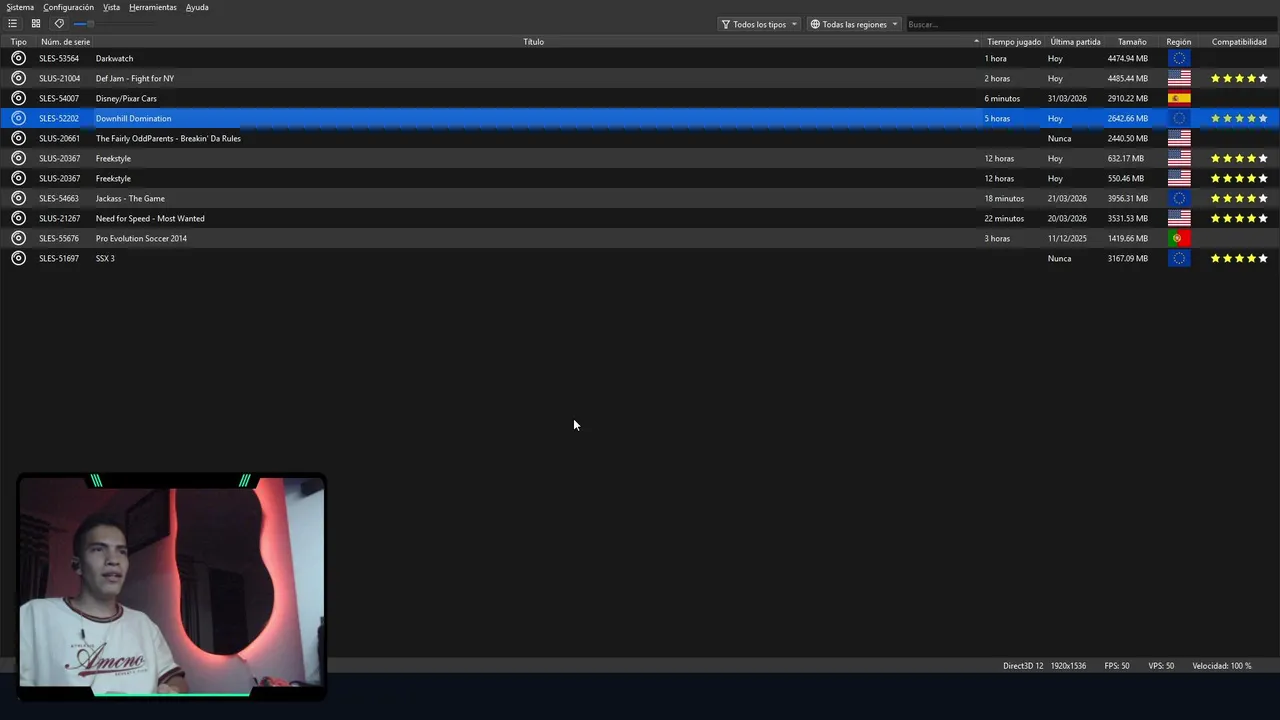The image size is (1280, 720).
Task: Click the disc icon for SSX 3
Action: click(18, 258)
